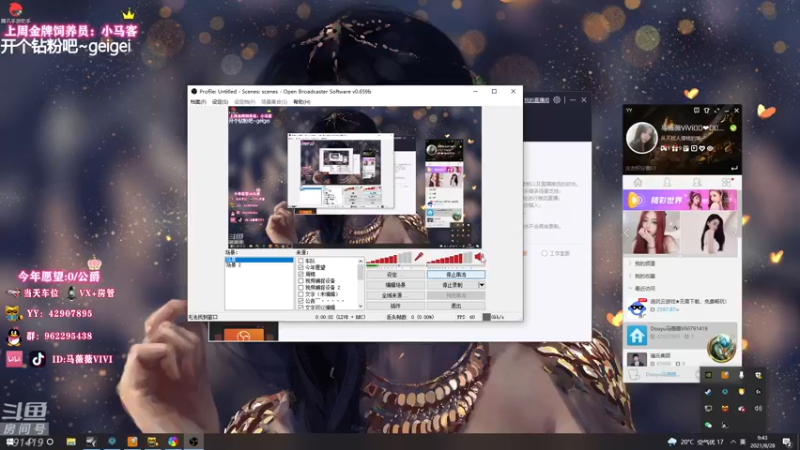Click the 停止串流 button

(456, 274)
